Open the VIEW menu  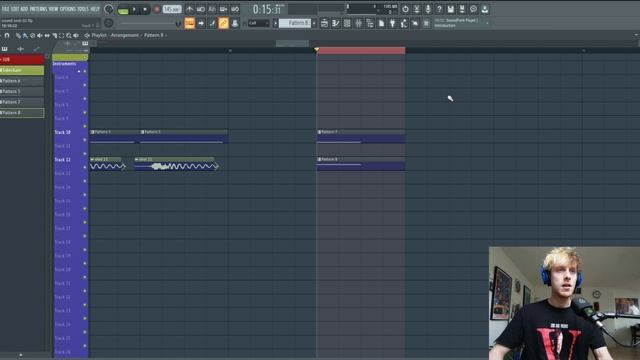[x=53, y=9]
